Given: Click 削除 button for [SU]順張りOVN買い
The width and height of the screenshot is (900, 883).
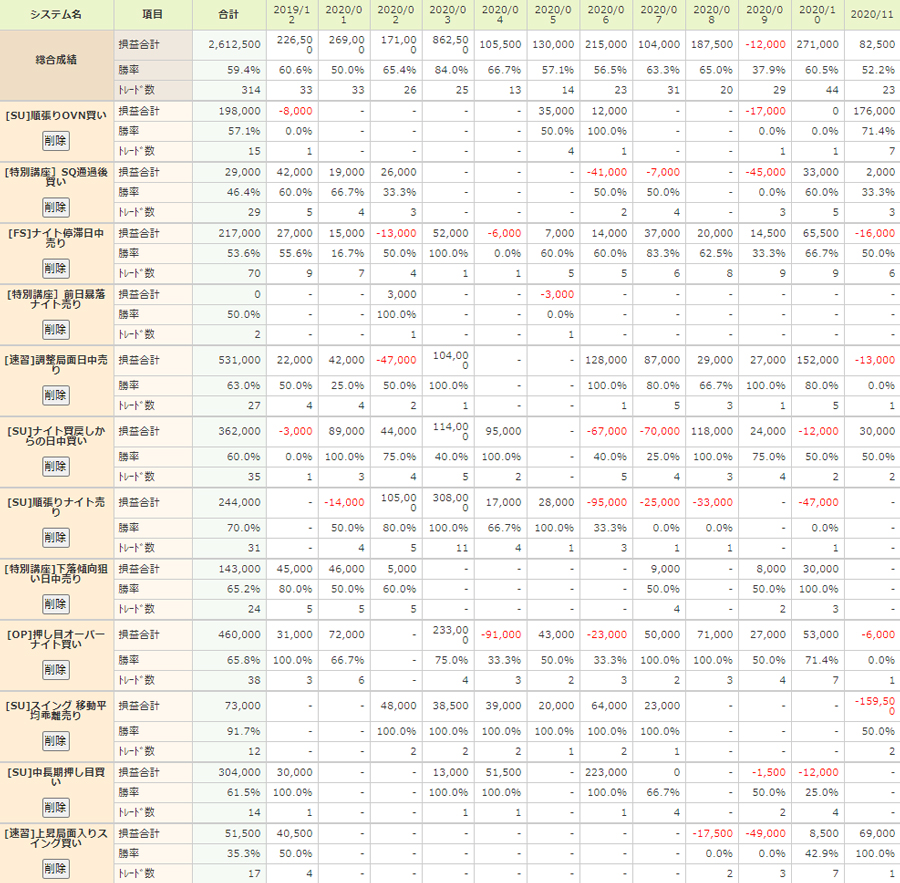Looking at the screenshot, I should pyautogui.click(x=56, y=140).
